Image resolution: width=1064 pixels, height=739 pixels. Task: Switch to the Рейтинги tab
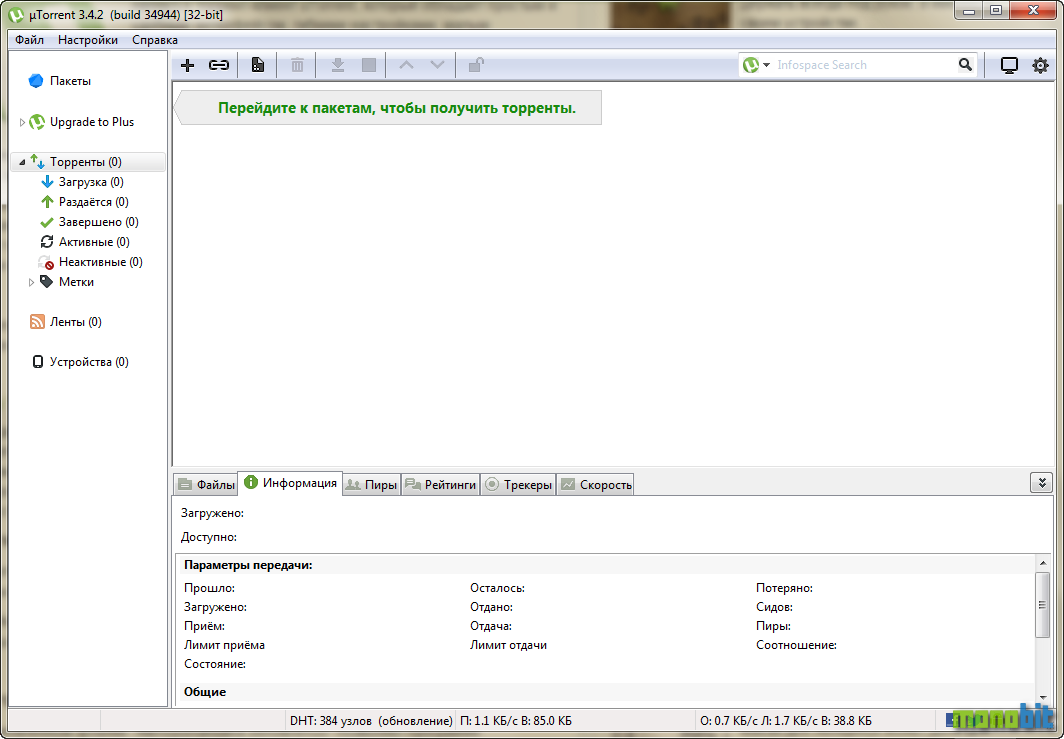(441, 485)
